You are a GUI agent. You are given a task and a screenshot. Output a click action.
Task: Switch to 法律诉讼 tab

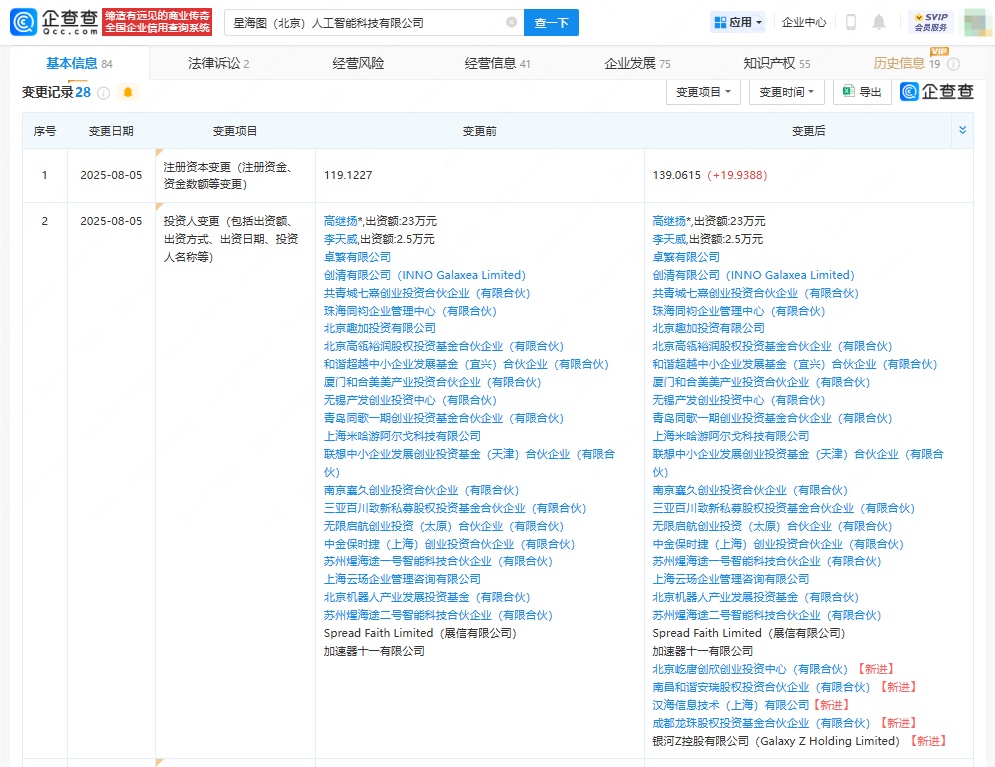coord(218,63)
